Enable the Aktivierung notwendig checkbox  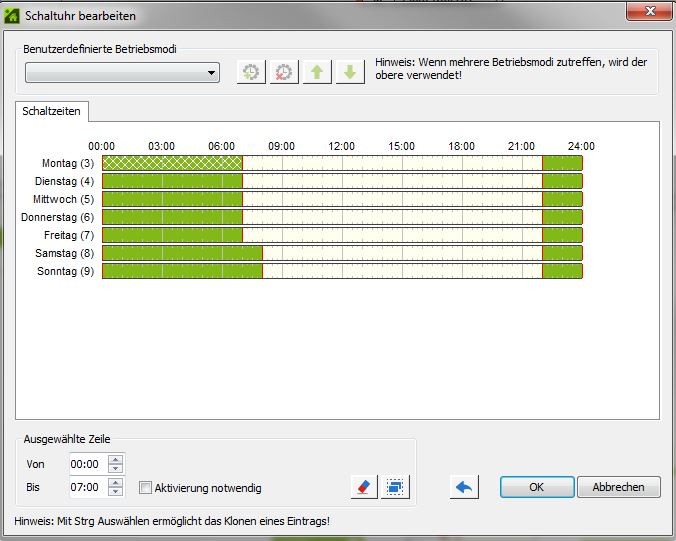coord(146,488)
